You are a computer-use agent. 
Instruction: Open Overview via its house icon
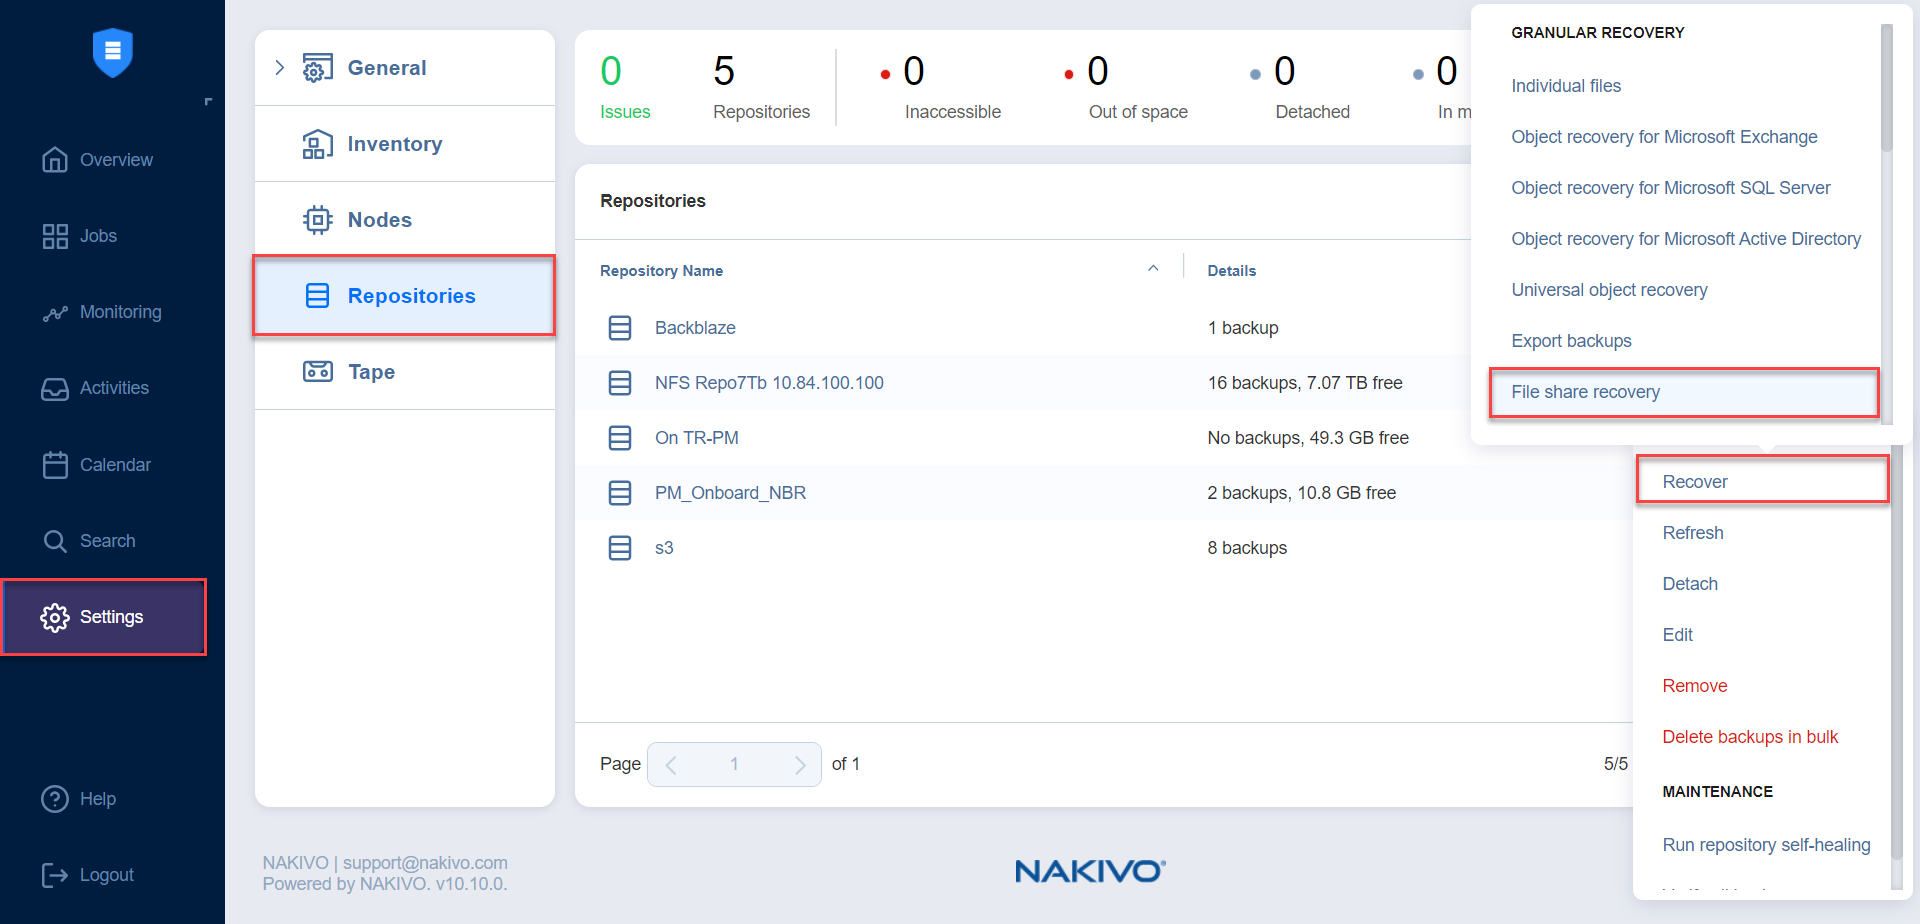coord(55,160)
